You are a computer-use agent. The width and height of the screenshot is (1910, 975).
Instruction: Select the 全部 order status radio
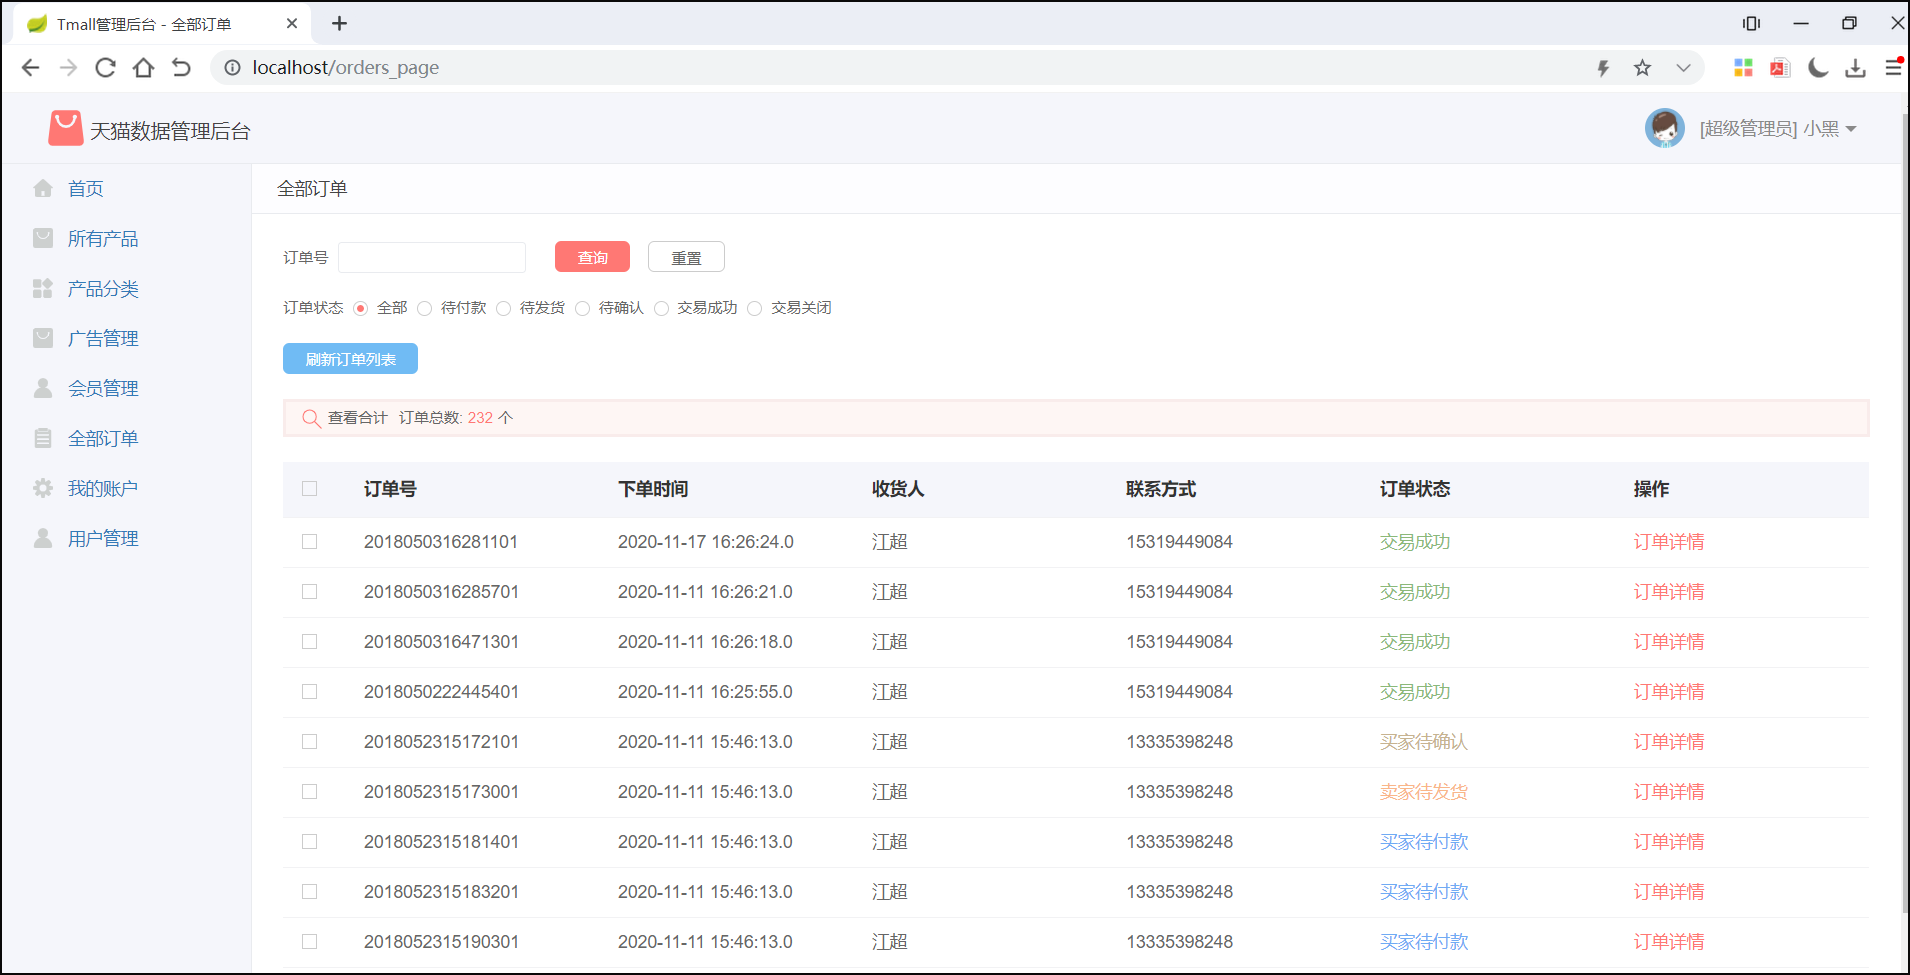point(361,308)
